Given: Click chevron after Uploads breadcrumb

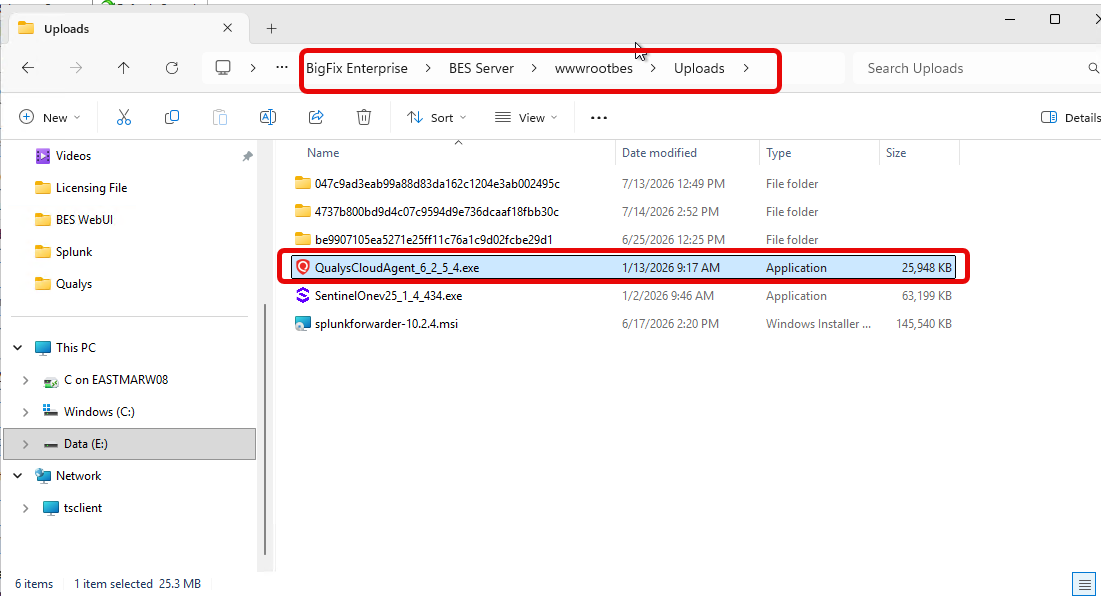Looking at the screenshot, I should coord(746,68).
